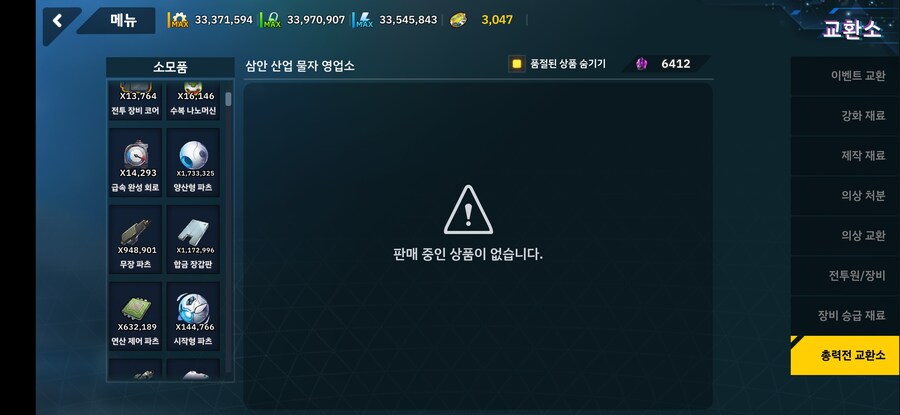This screenshot has height=415, width=900.
Task: Click the 시작형 파츠 item icon
Action: coord(193,308)
